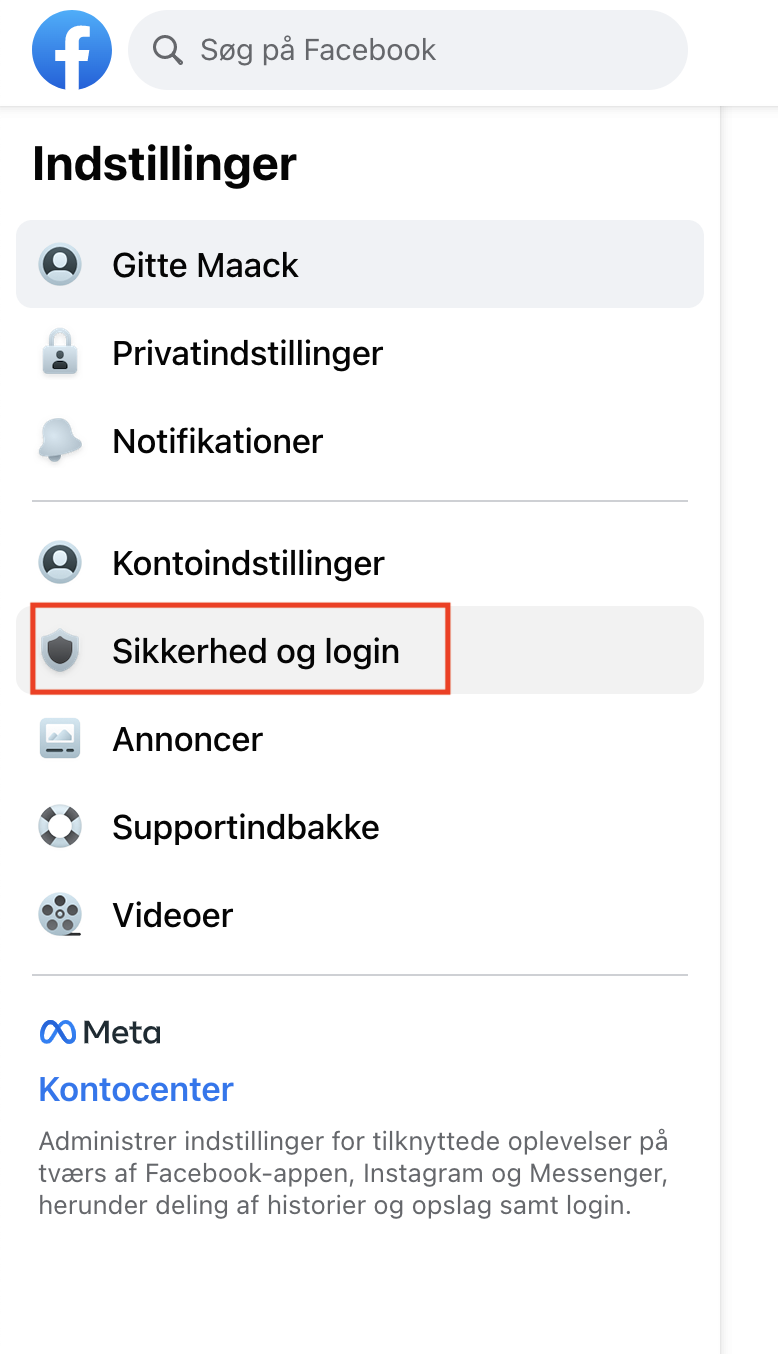This screenshot has width=778, height=1354.
Task: Click the padlock icon for Privatindstillinger
Action: pos(60,353)
